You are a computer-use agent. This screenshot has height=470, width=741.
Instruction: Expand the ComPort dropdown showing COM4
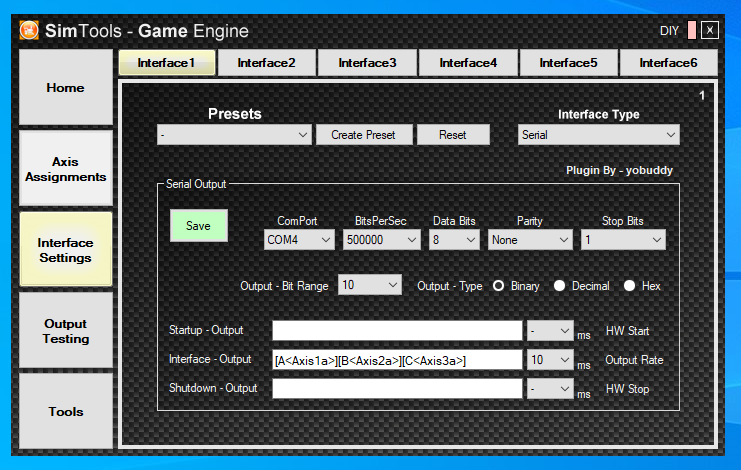click(299, 240)
